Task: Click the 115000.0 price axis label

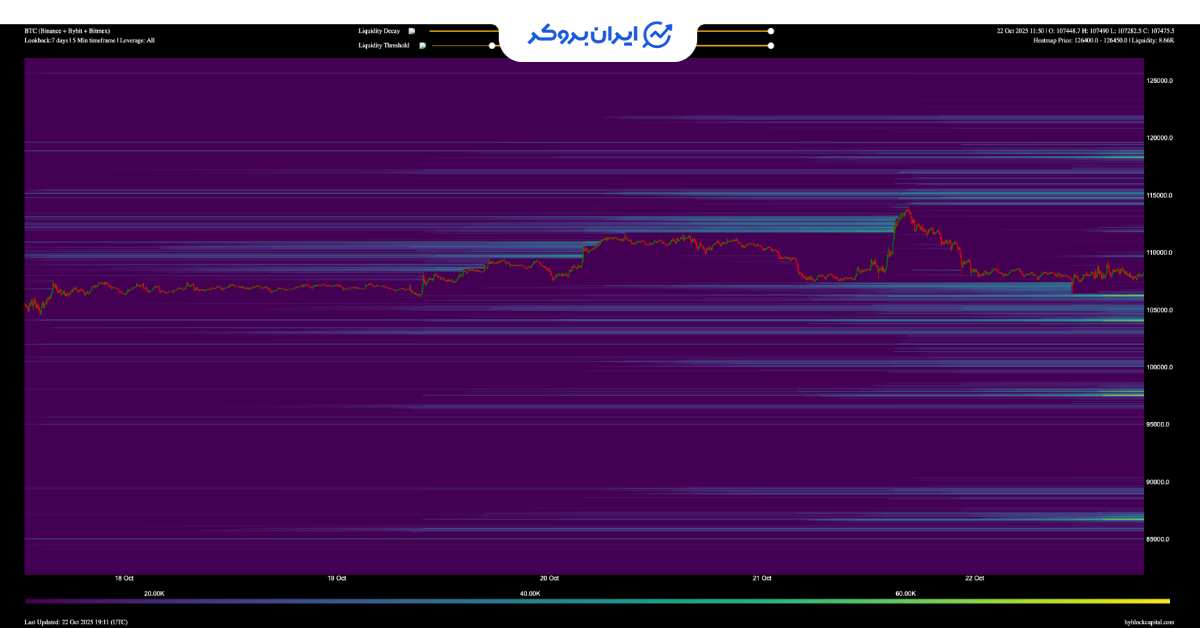Action: (x=1158, y=196)
